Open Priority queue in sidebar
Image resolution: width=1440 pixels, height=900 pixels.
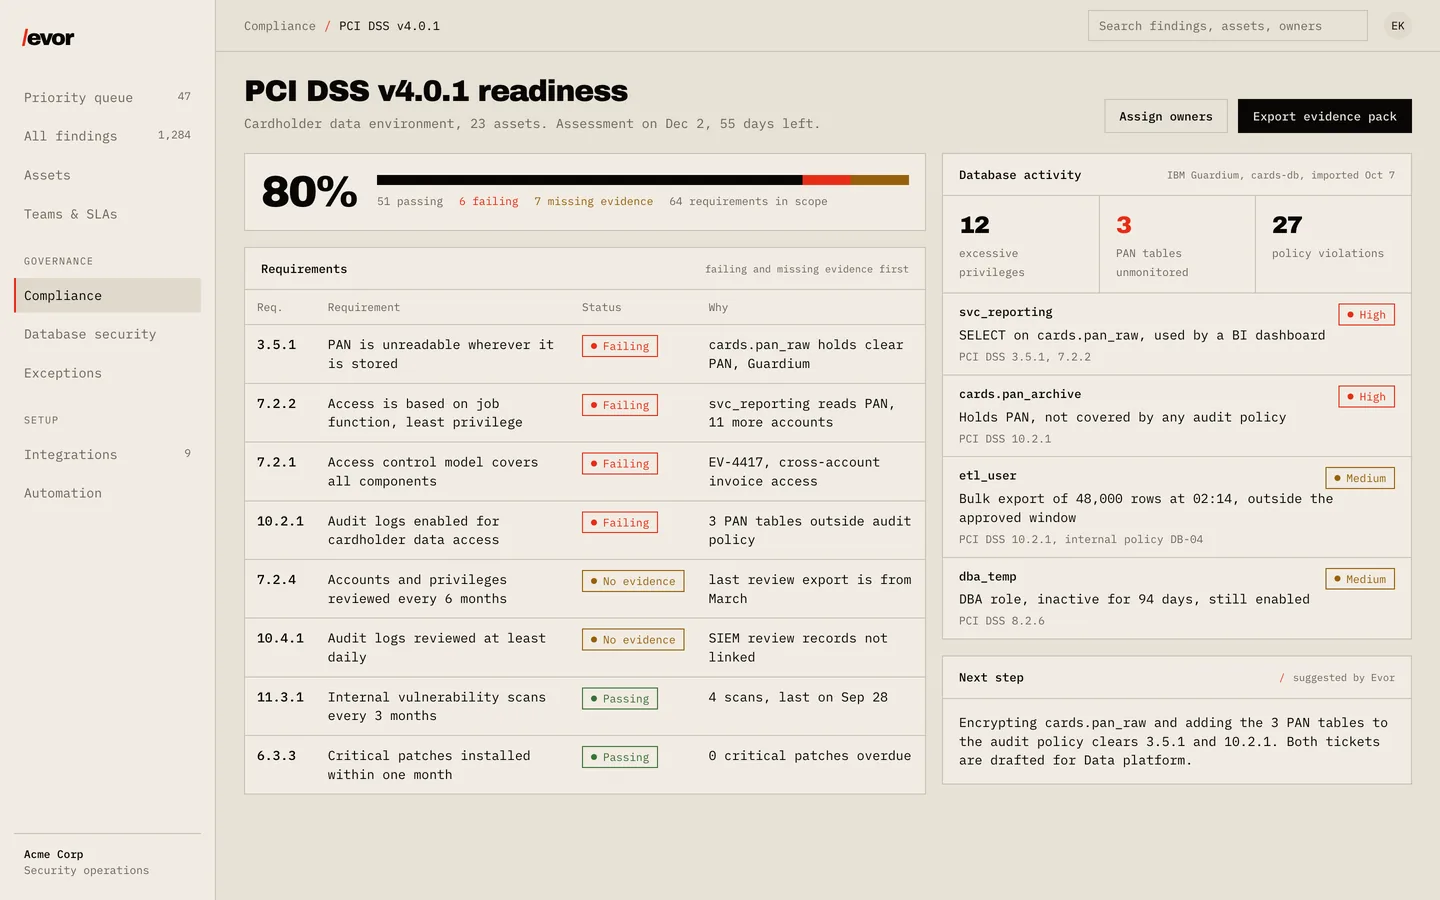[107, 97]
